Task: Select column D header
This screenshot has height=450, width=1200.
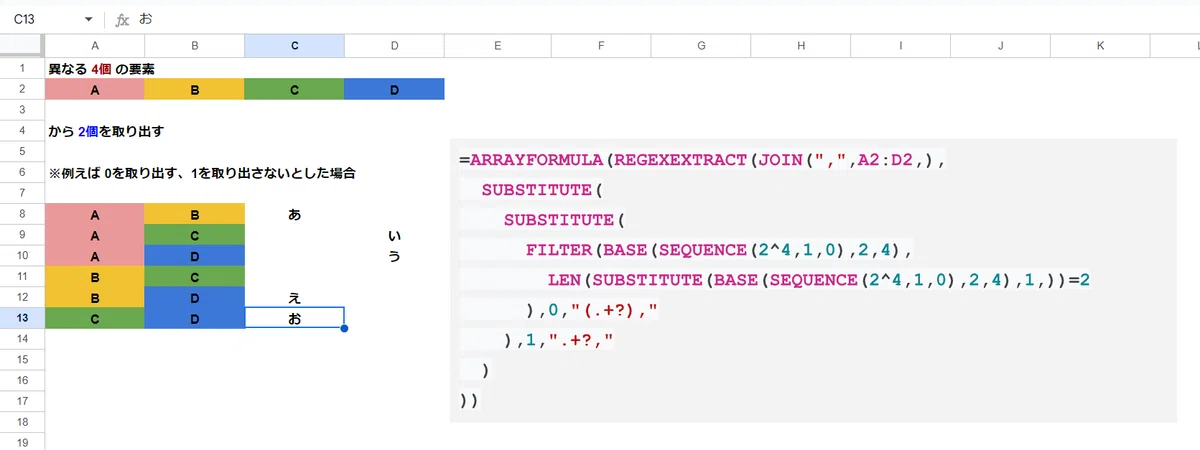Action: tap(395, 47)
